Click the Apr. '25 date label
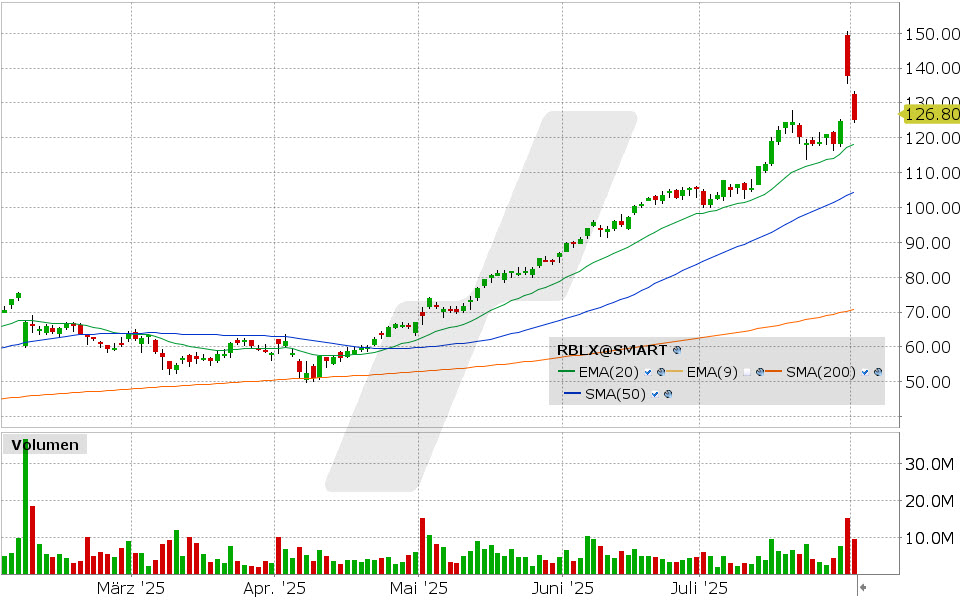Screen dimensions: 960x600 point(274,588)
